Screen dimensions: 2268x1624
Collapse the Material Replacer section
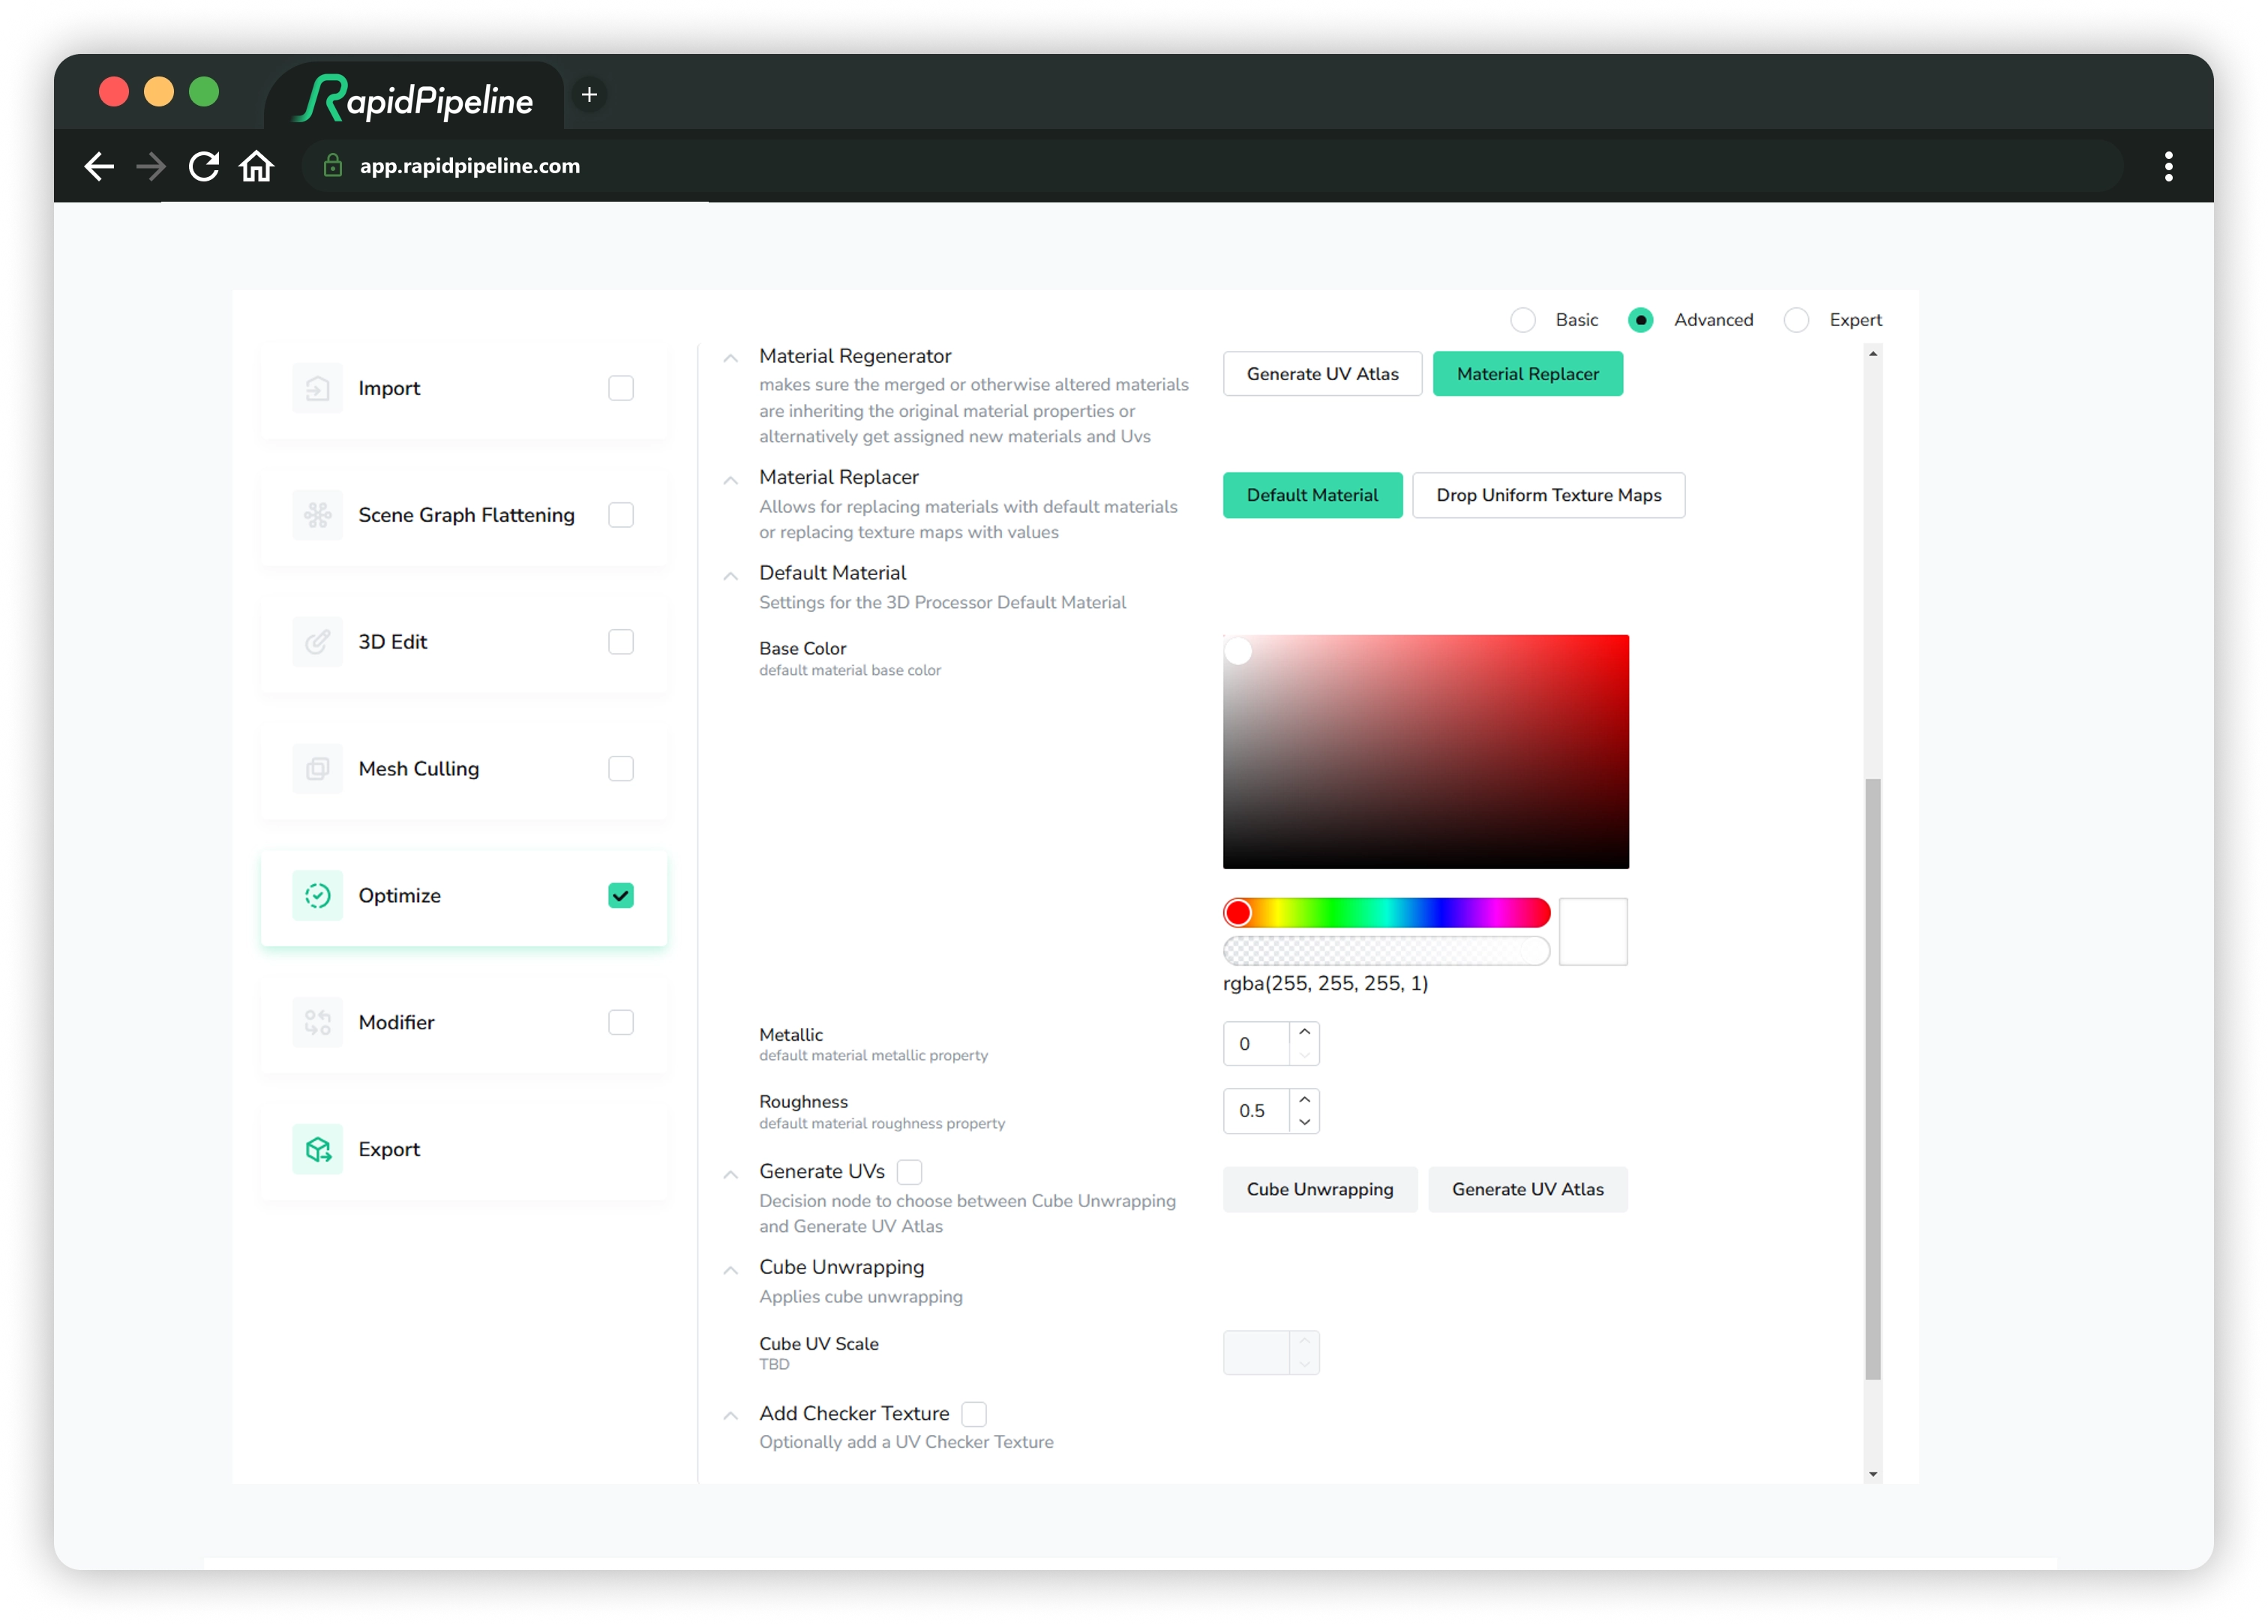731,480
